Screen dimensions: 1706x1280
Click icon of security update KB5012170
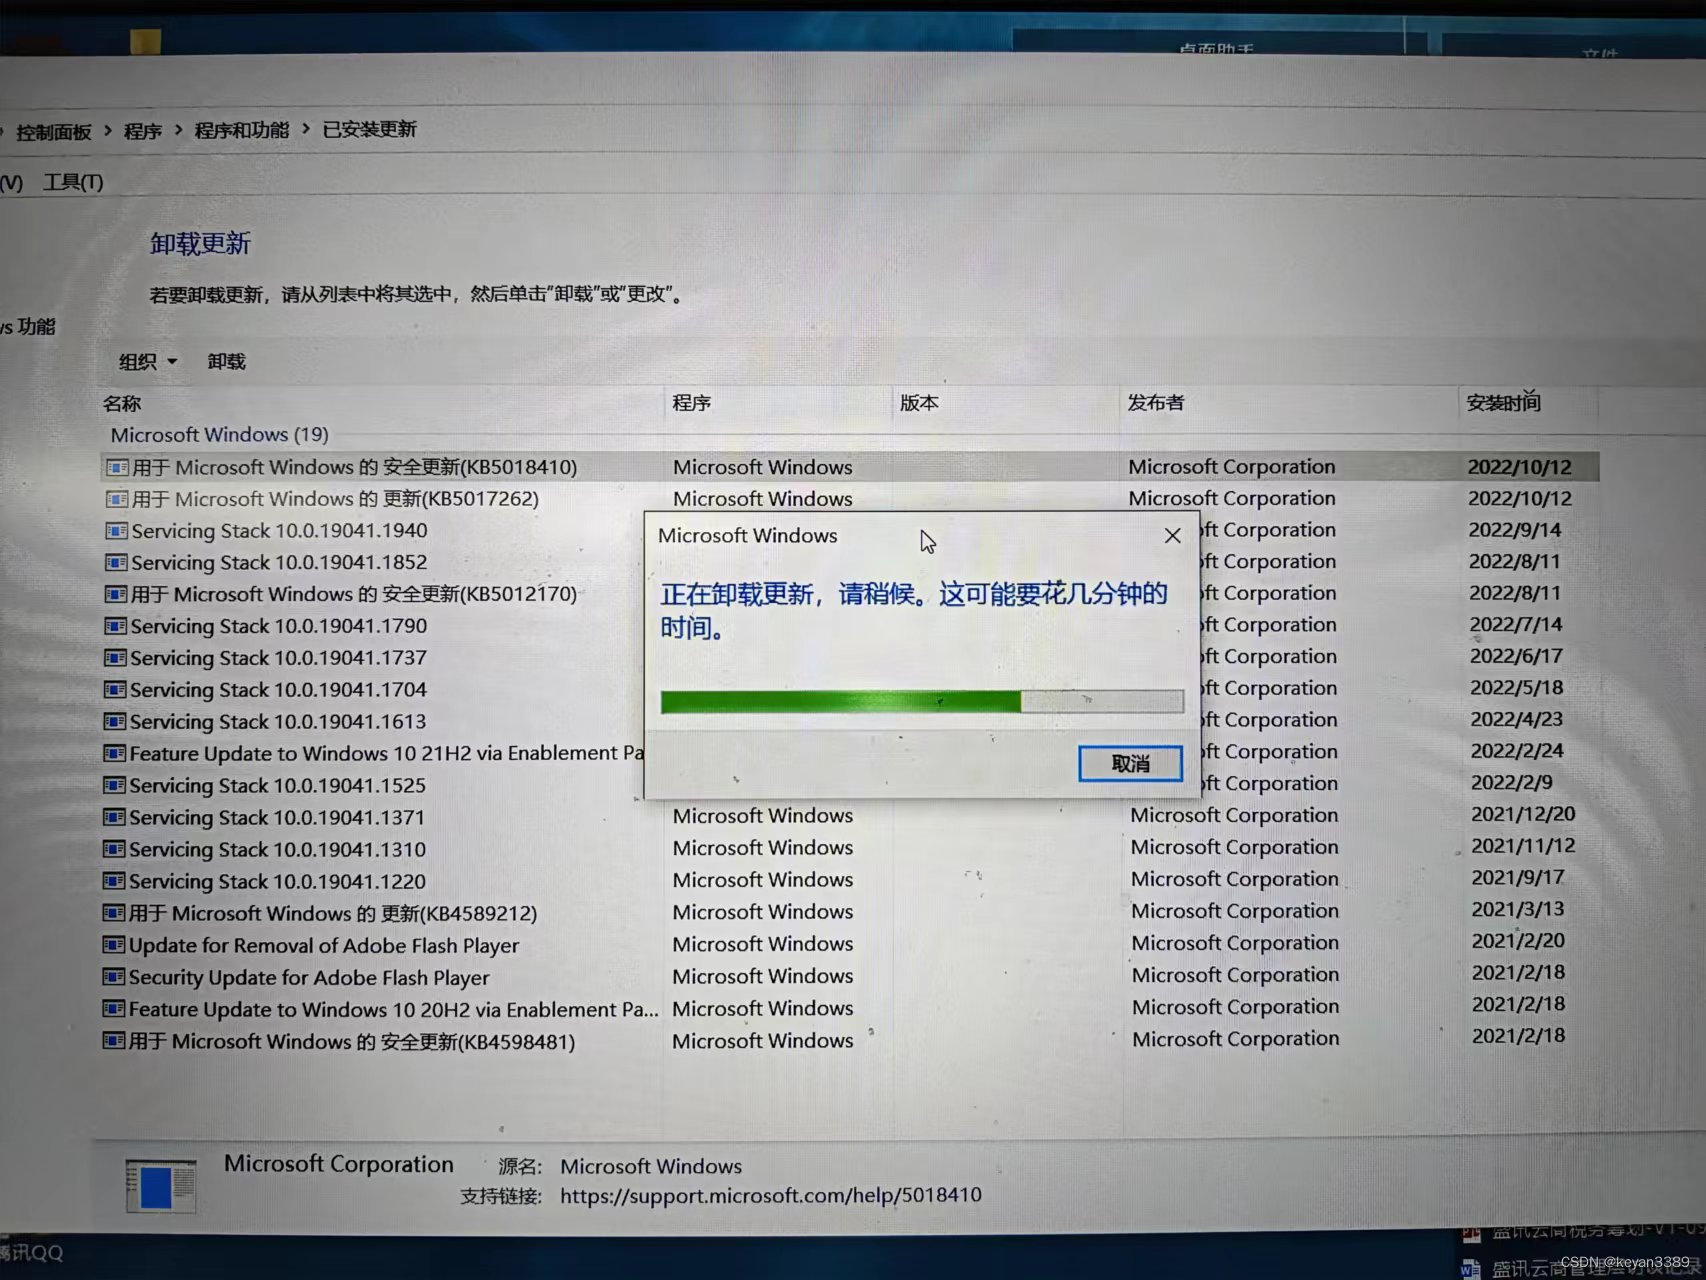[x=116, y=594]
